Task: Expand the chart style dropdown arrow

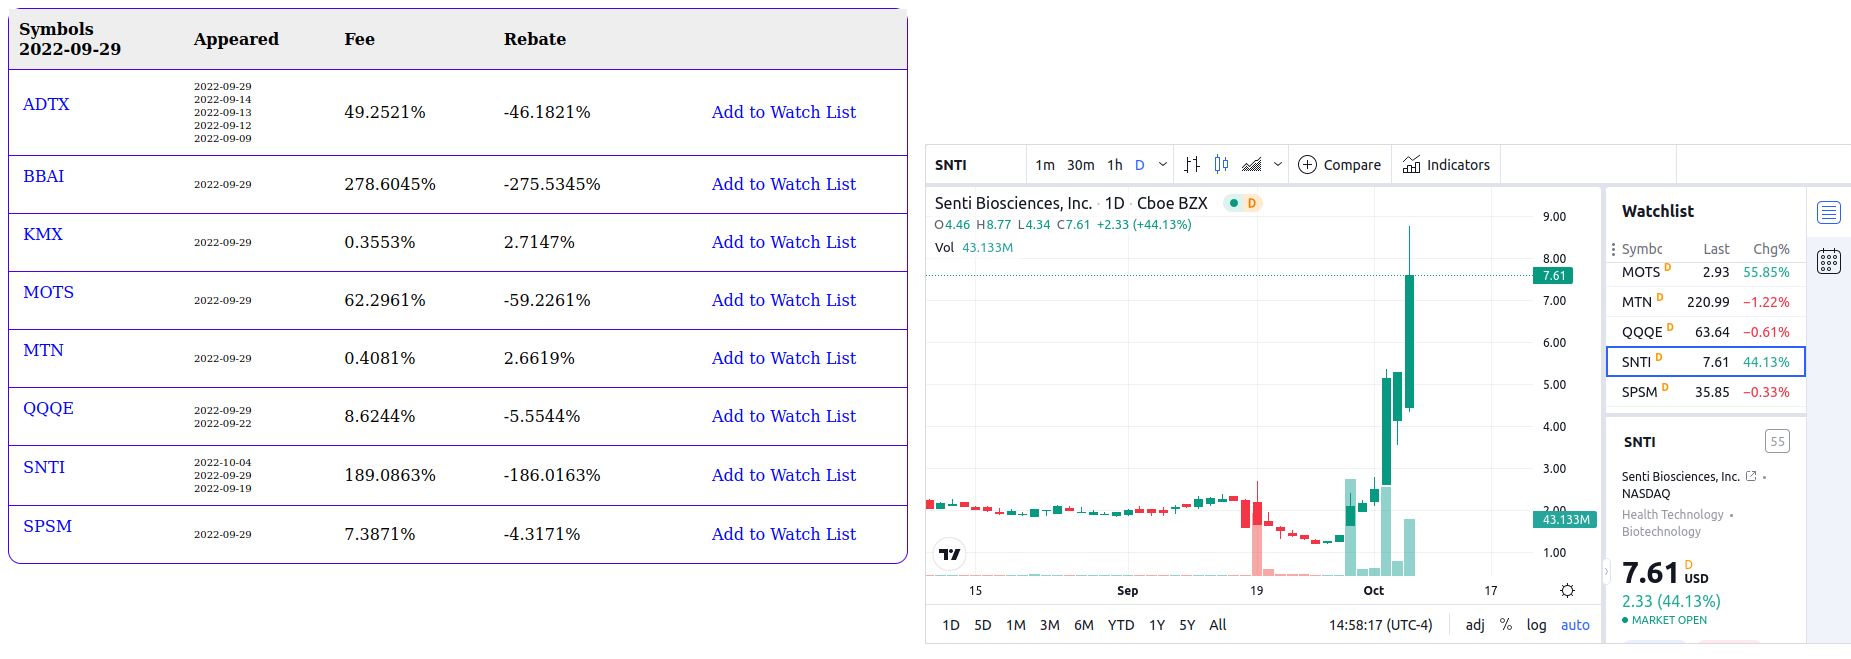Action: [1278, 165]
